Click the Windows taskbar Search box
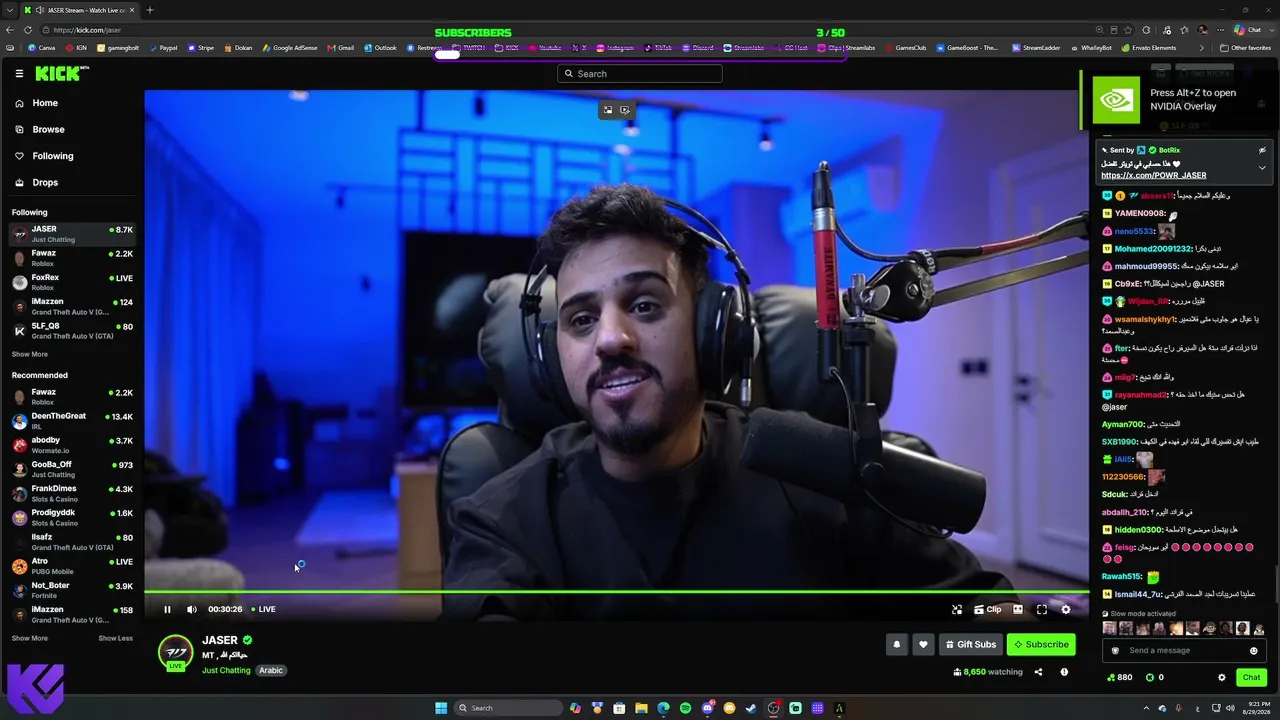 [x=508, y=708]
